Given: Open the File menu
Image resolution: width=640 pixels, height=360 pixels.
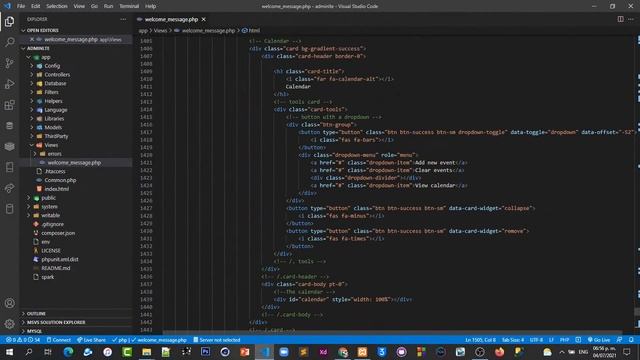Looking at the screenshot, I should point(21,6).
